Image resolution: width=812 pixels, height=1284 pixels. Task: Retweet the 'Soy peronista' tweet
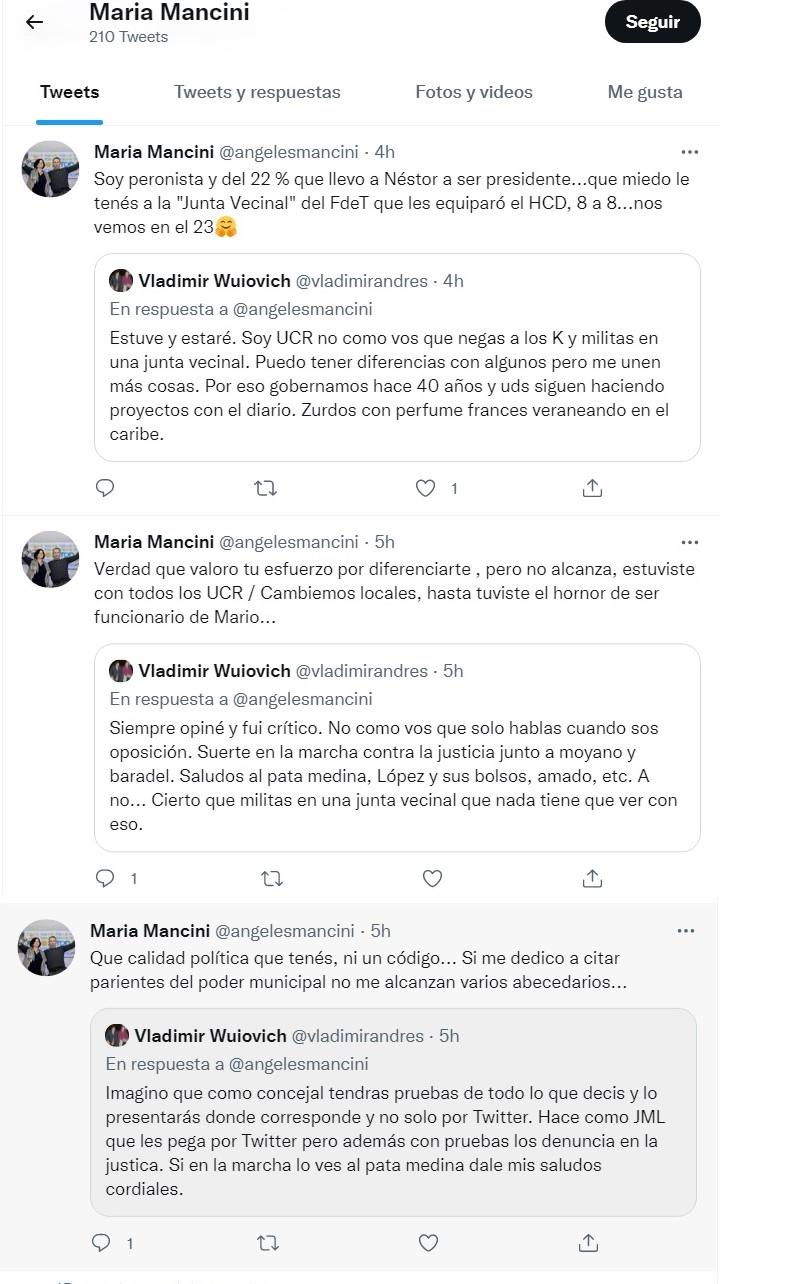tap(266, 488)
